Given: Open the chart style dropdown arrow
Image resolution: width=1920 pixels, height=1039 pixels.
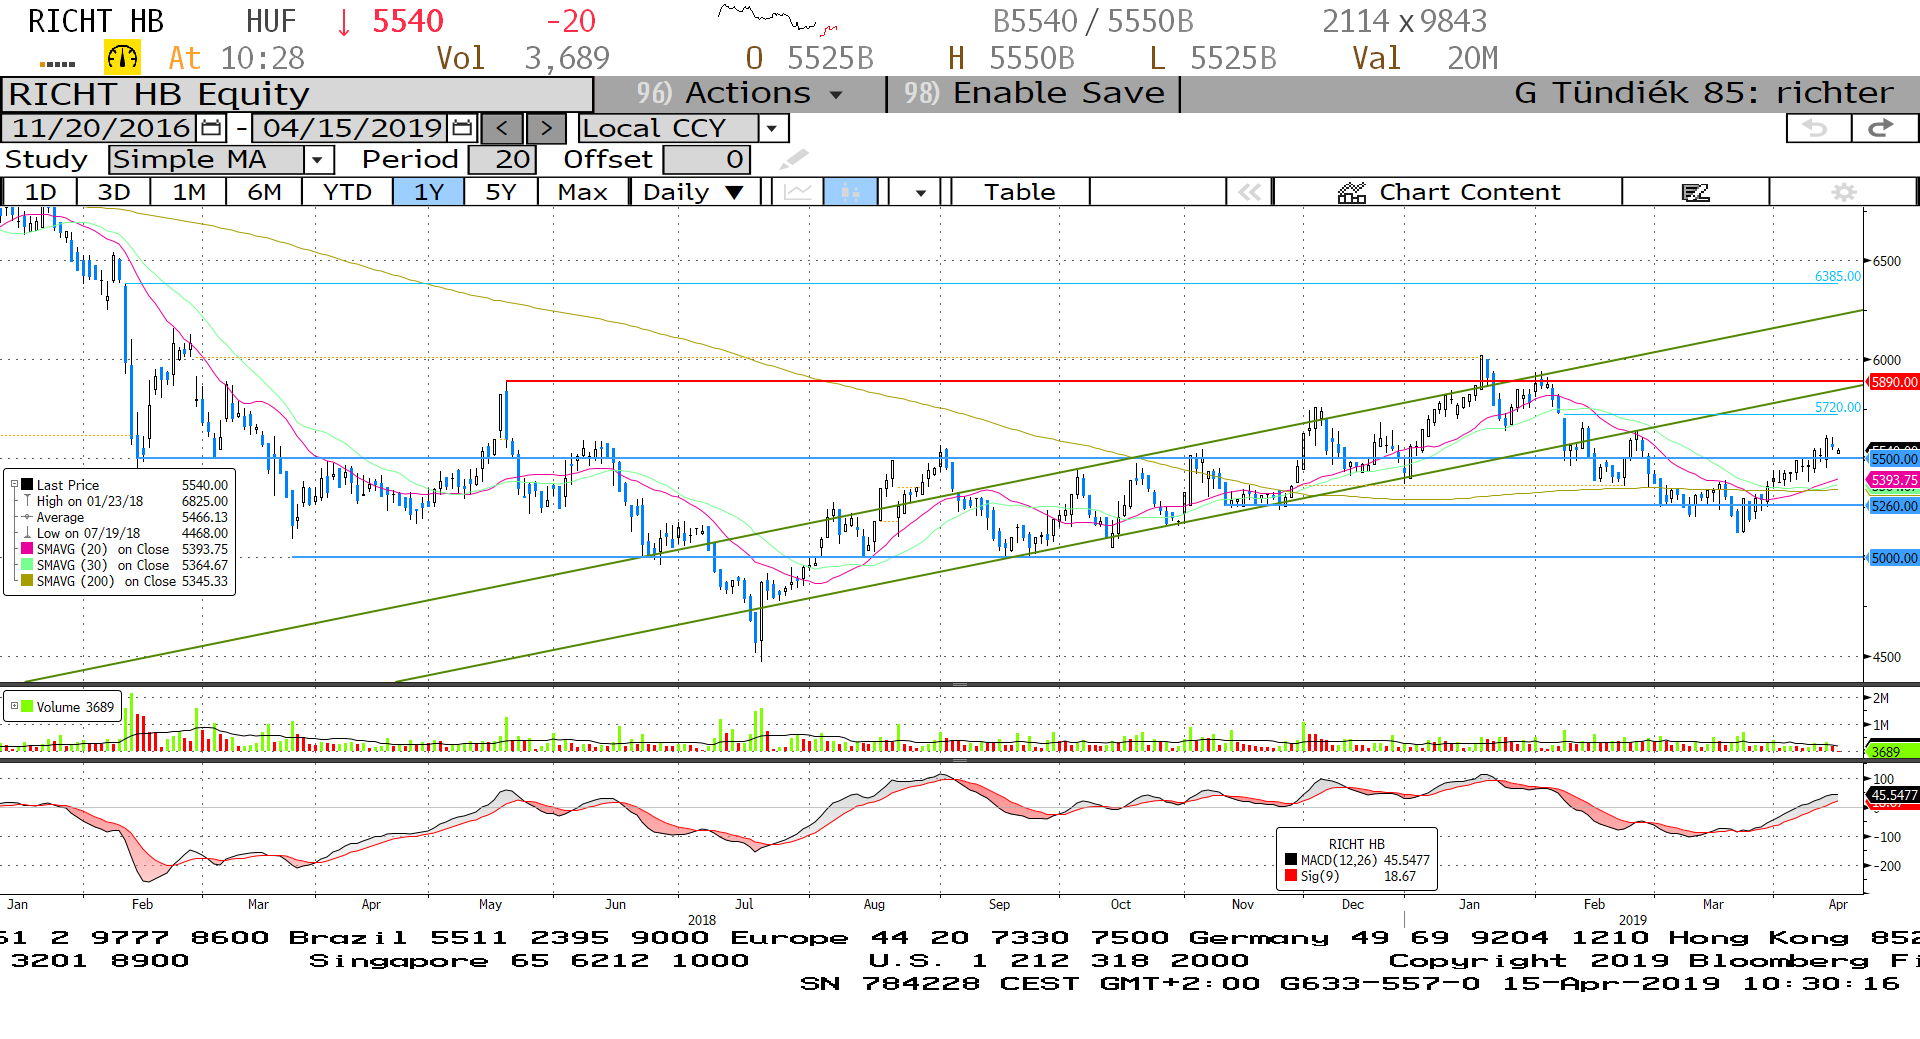Looking at the screenshot, I should [x=919, y=192].
